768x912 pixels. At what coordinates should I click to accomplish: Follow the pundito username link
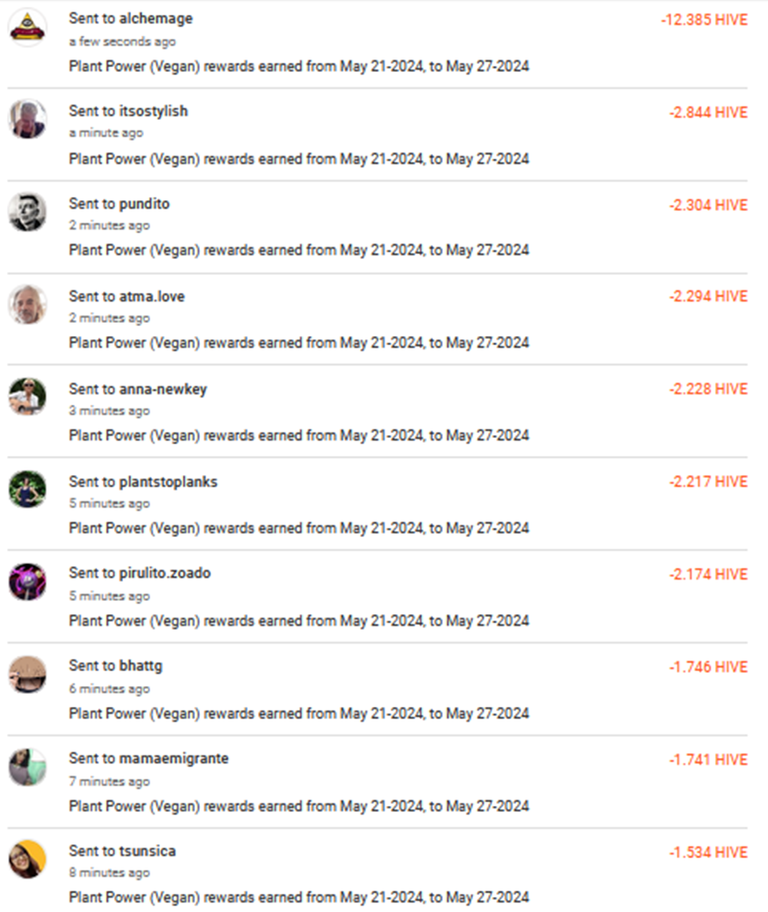(144, 204)
